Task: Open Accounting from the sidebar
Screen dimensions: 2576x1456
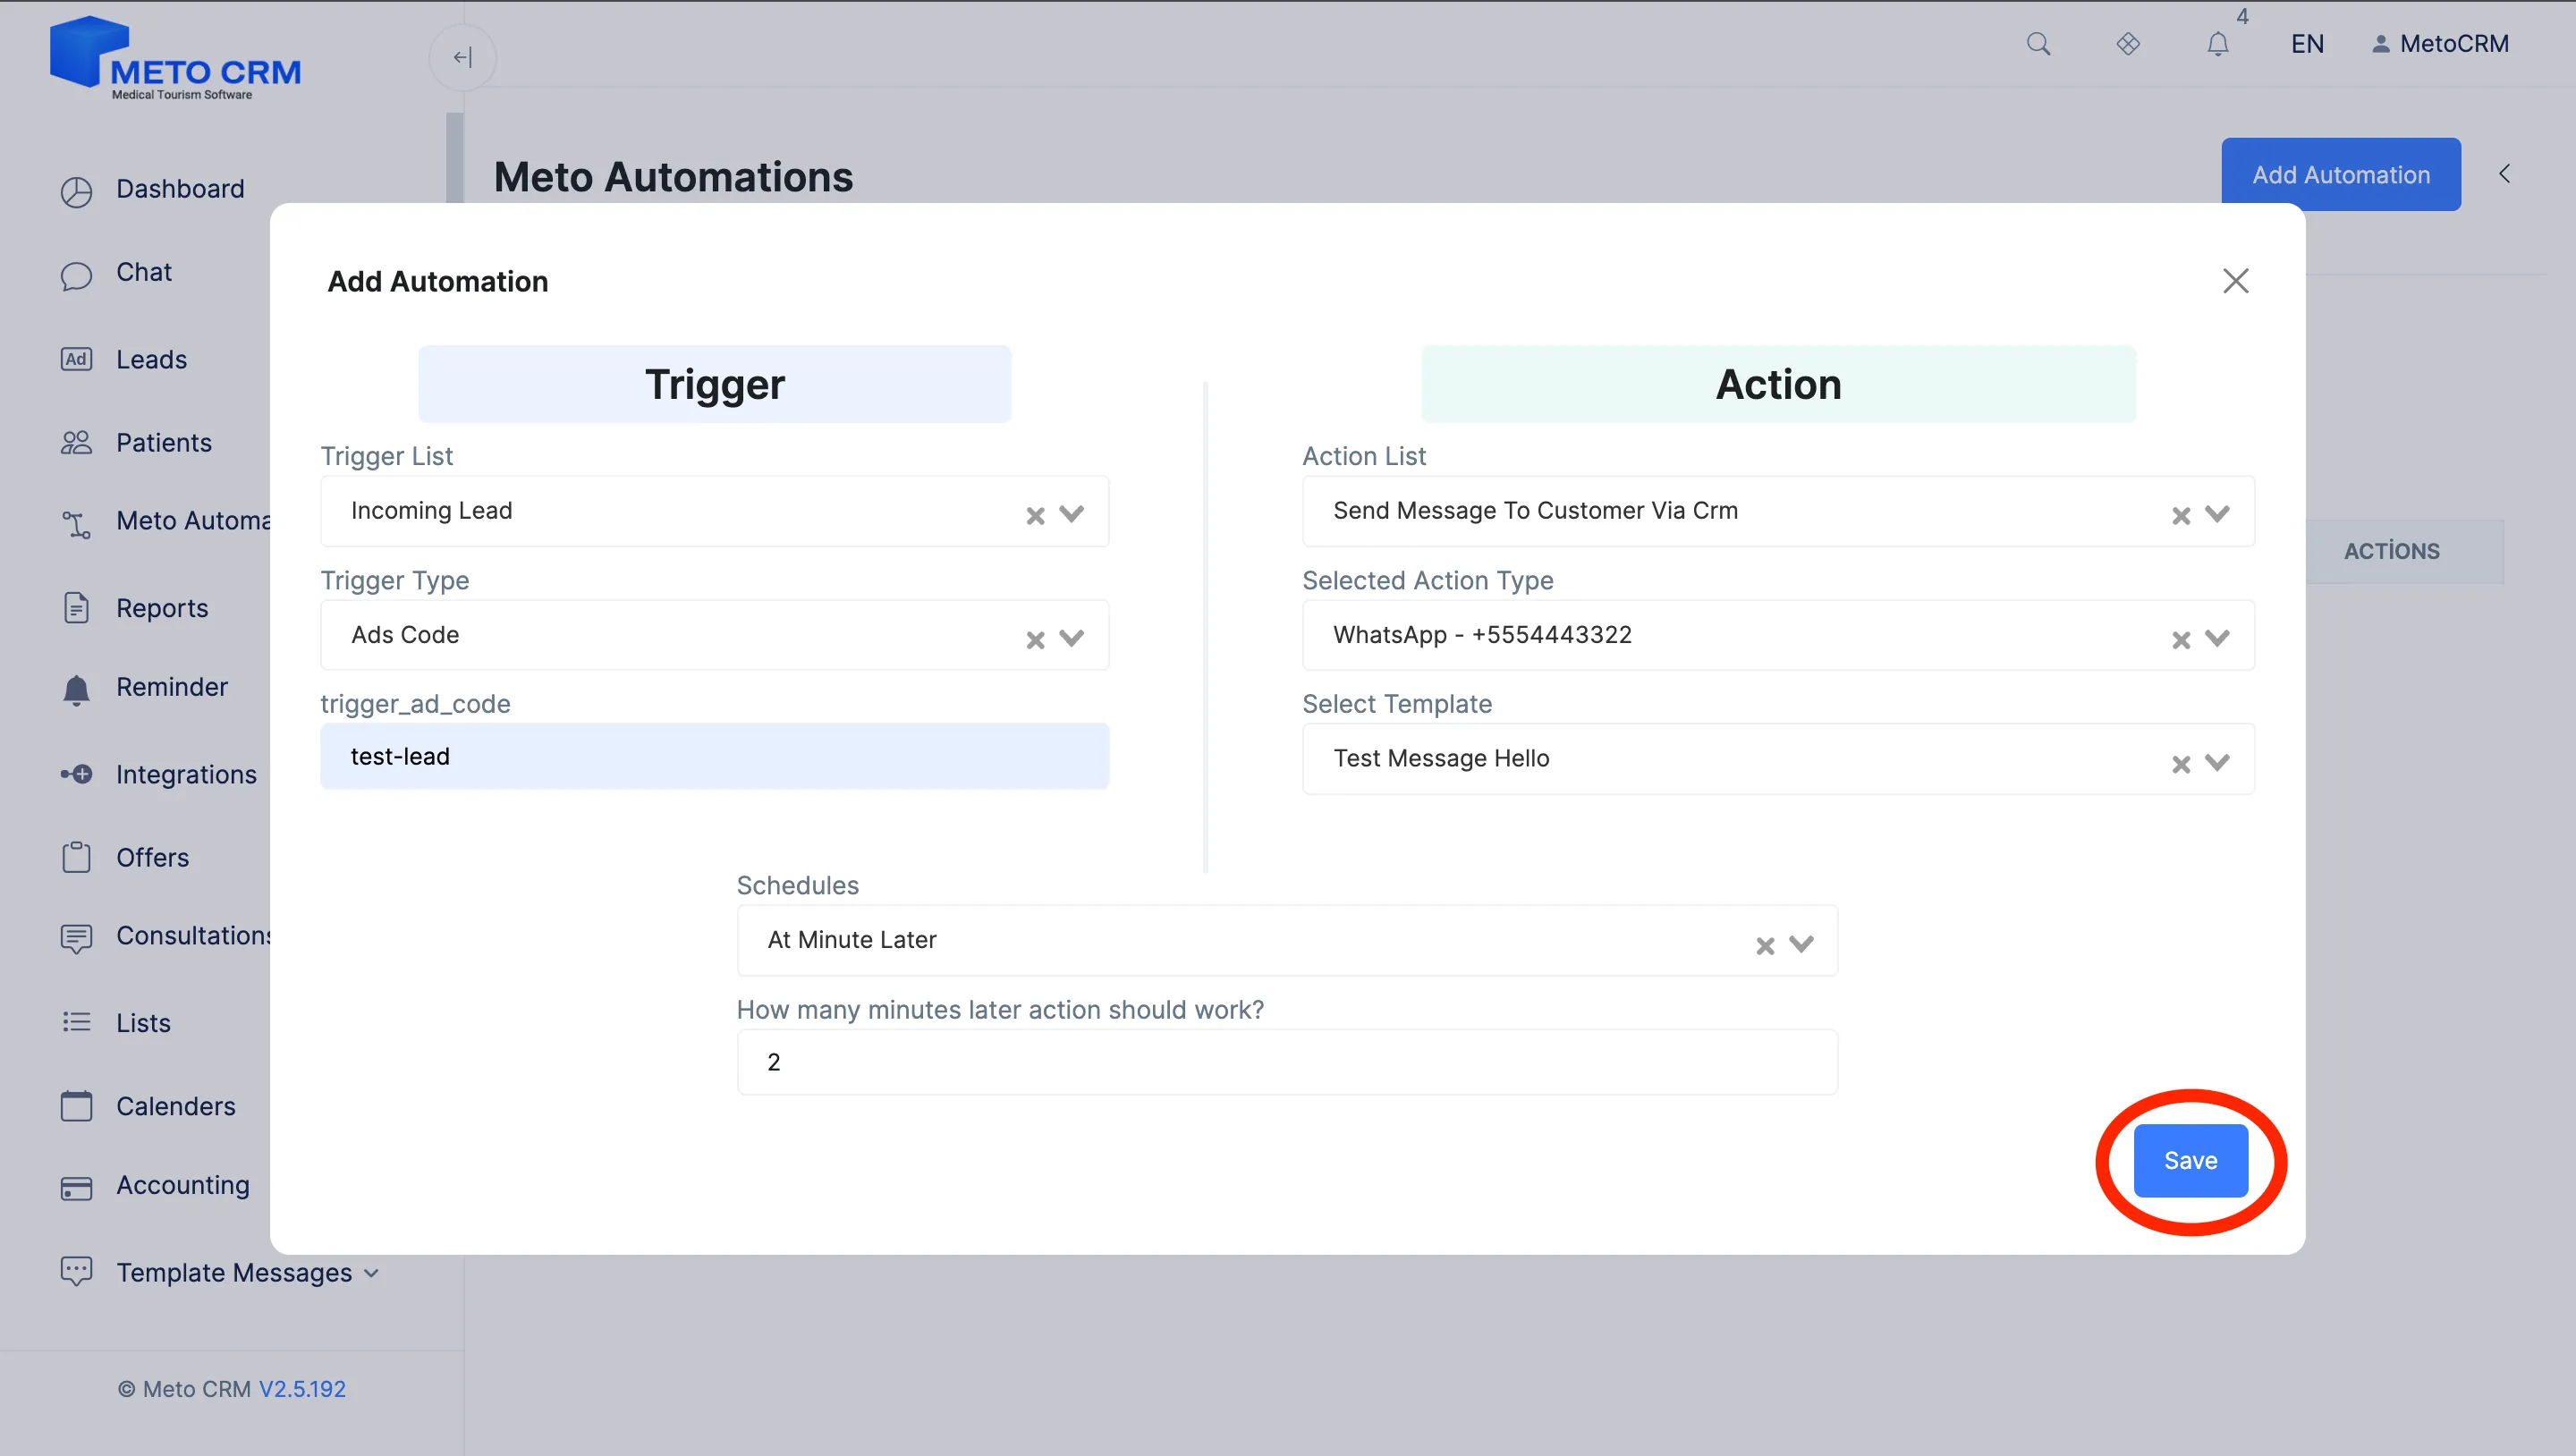Action: tap(183, 1185)
